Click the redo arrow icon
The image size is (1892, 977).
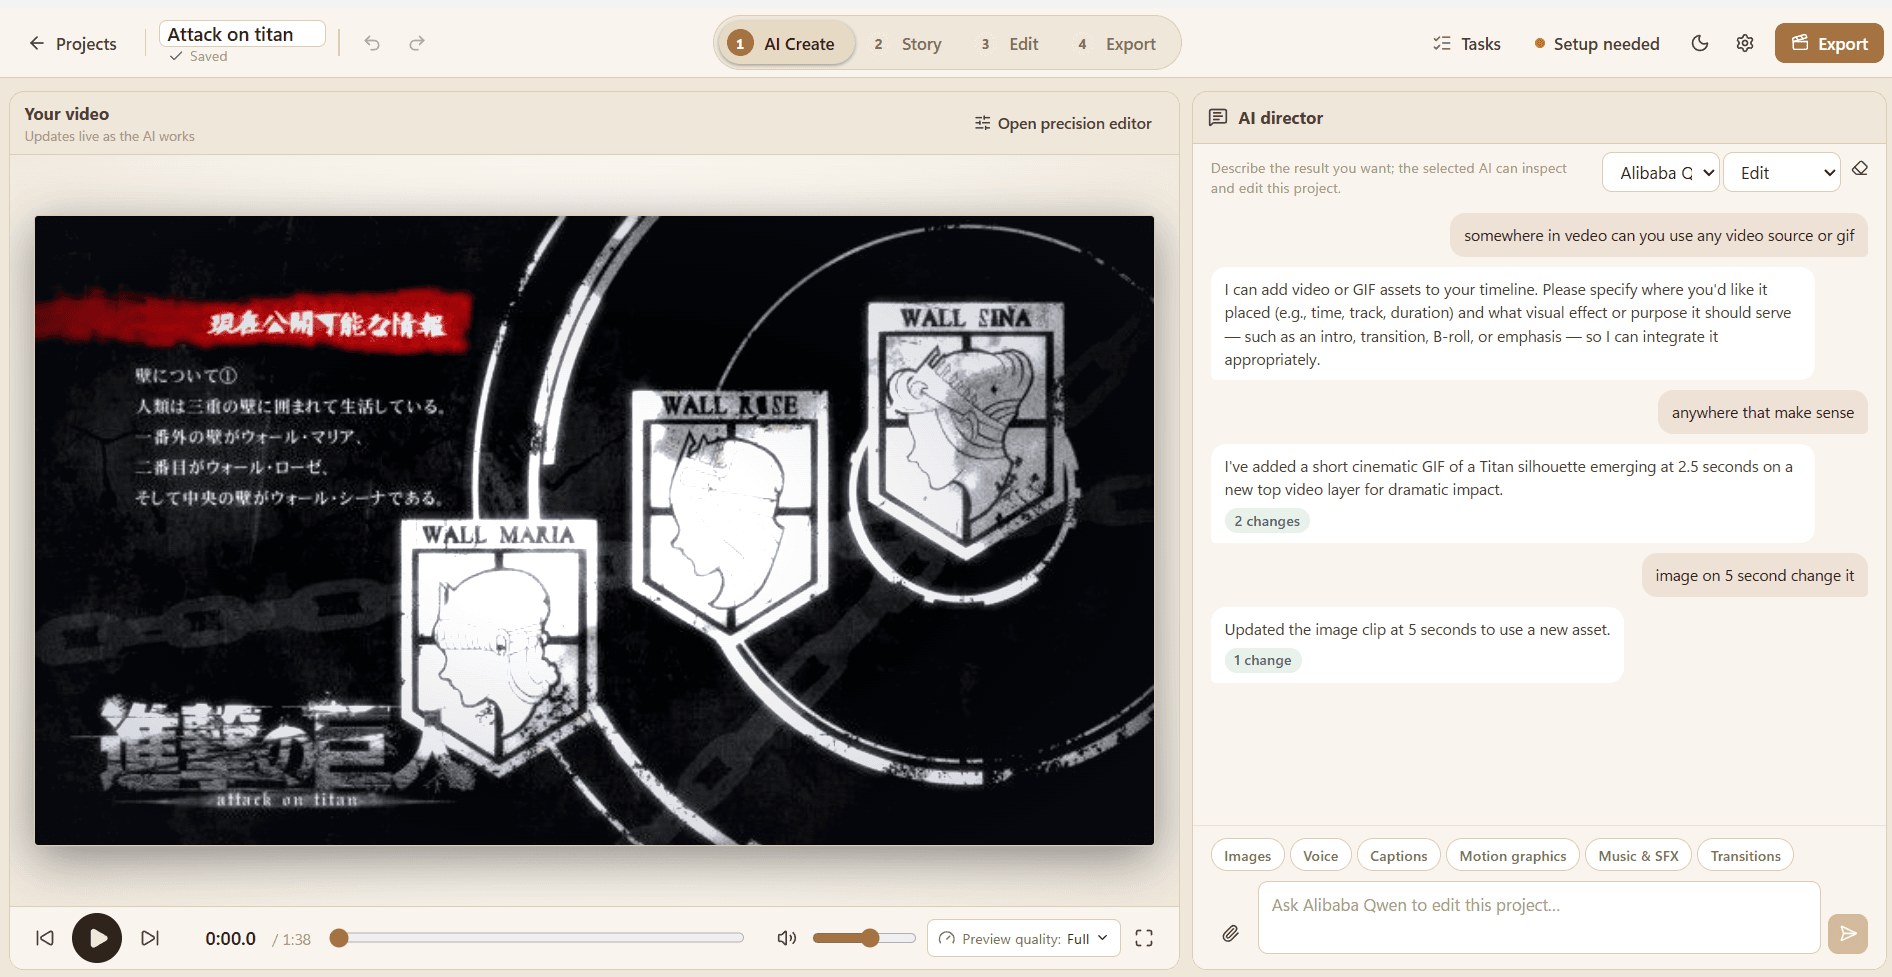(x=417, y=43)
